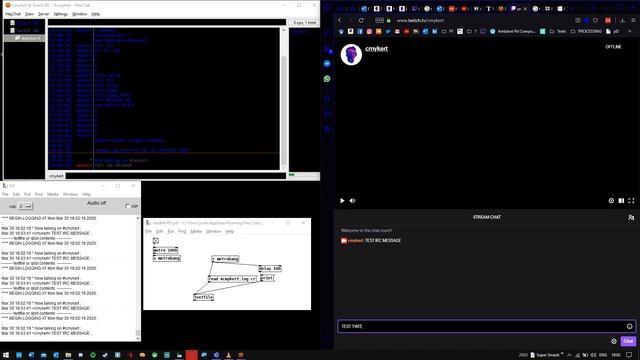640x360 pixels.
Task: Click the heart bookmark icon in address bar
Action: 596,20
